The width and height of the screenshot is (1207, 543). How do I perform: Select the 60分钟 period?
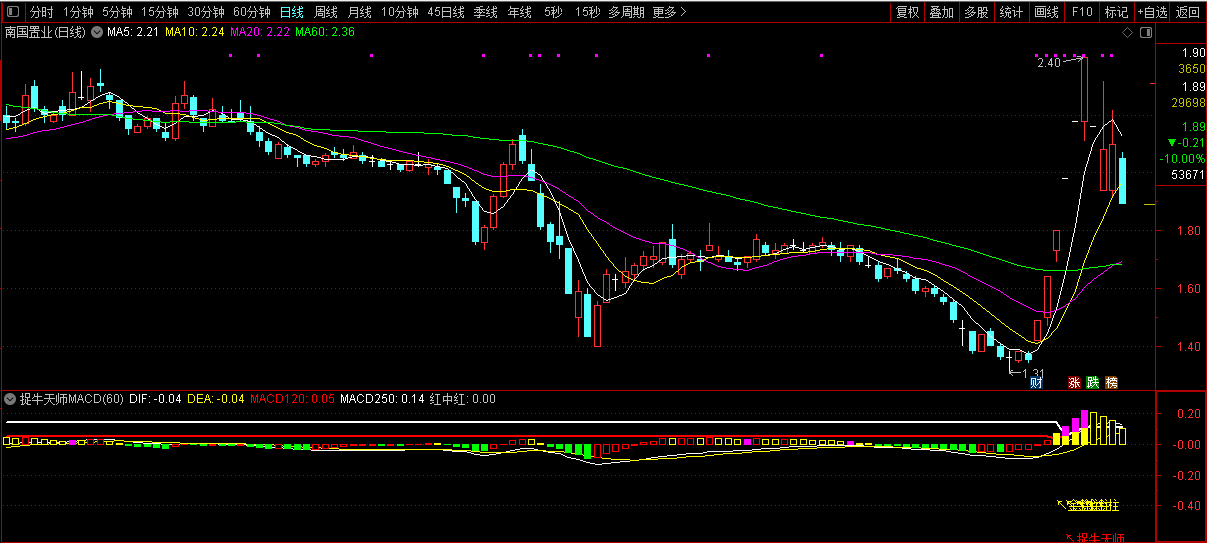pos(252,12)
